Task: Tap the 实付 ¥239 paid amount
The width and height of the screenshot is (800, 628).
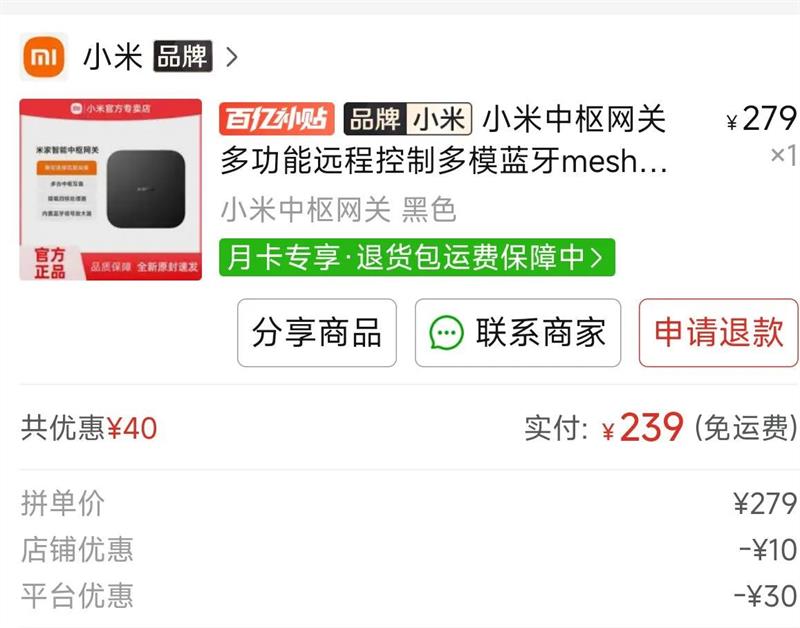Action: [x=661, y=427]
